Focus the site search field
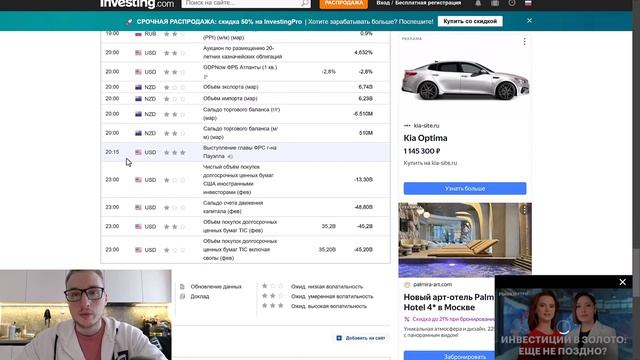Image resolution: width=640 pixels, height=360 pixels. tap(242, 3)
